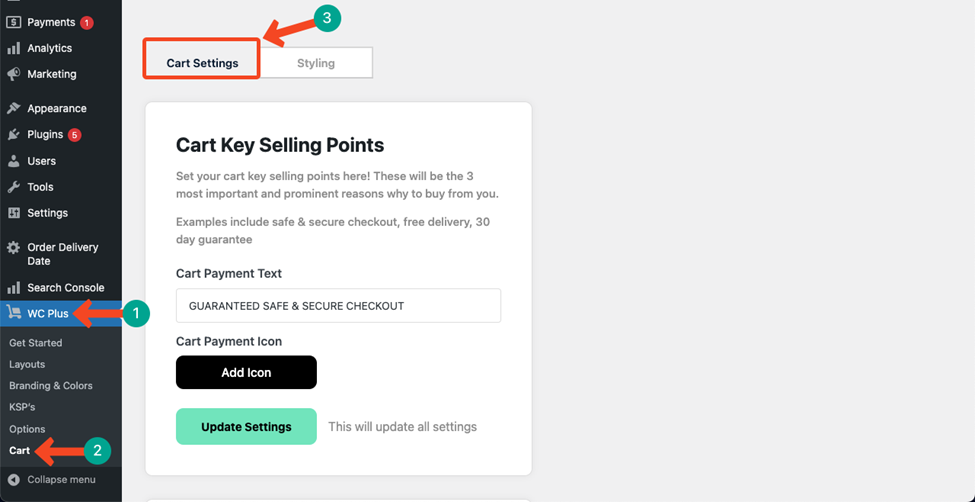The height and width of the screenshot is (502, 975).
Task: Click the Add Icon button
Action: pos(246,373)
